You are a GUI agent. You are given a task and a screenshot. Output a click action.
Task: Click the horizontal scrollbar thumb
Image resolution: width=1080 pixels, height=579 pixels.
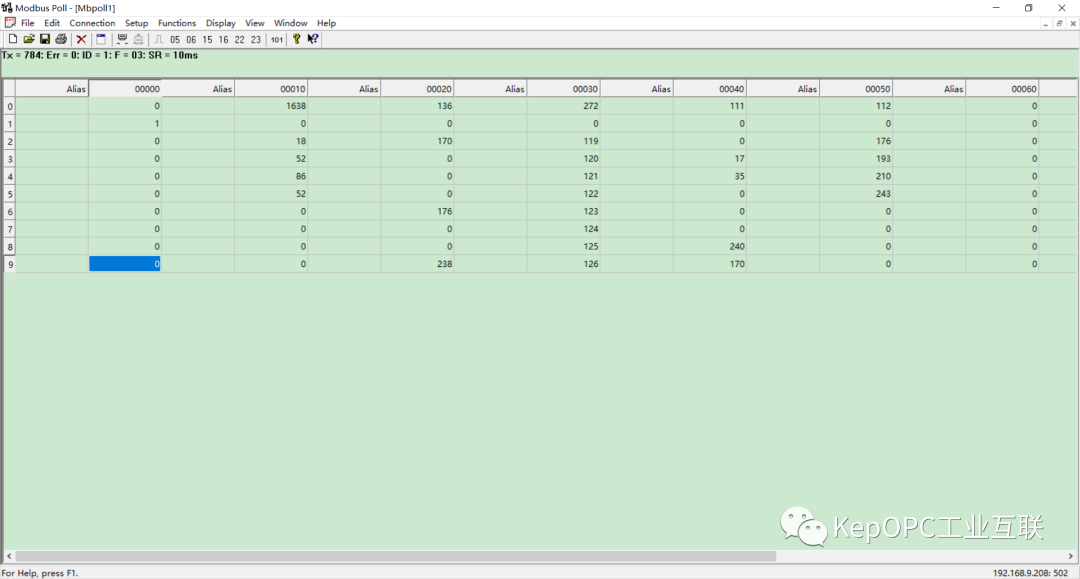click(396, 556)
